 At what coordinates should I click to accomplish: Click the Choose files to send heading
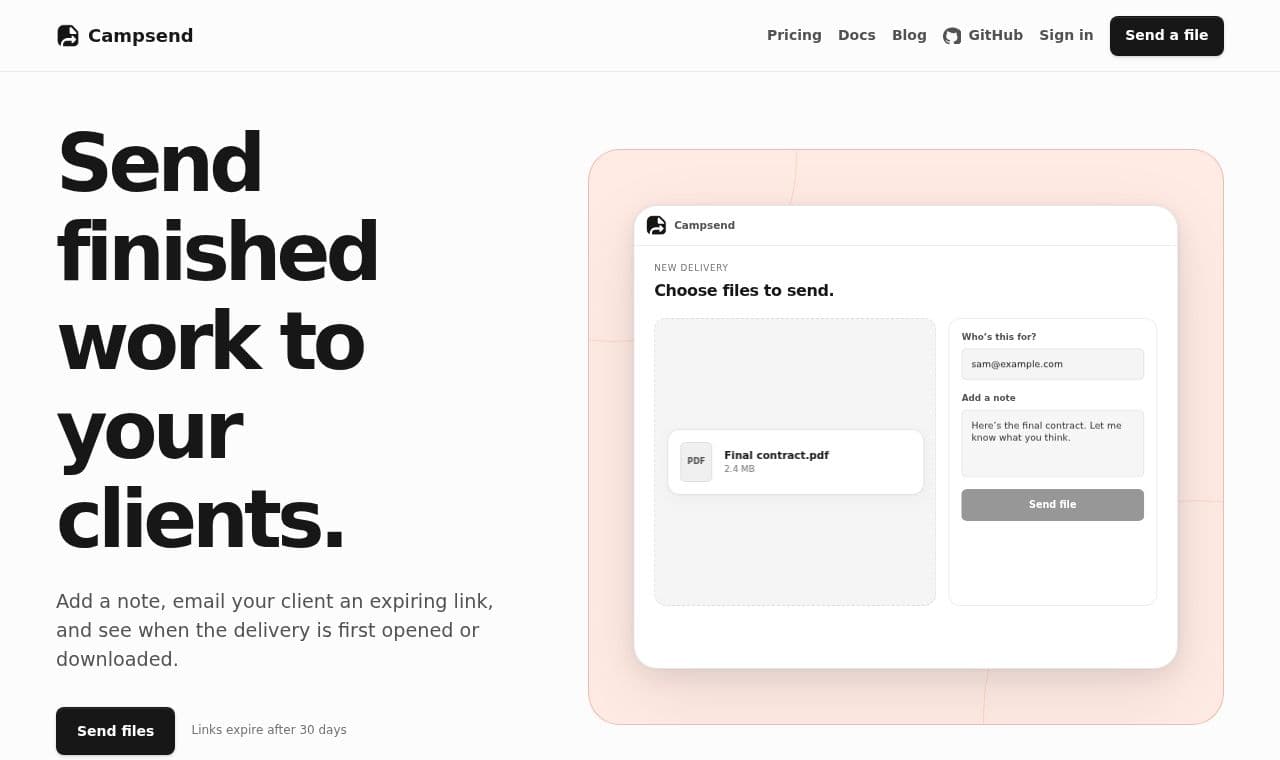pos(744,291)
